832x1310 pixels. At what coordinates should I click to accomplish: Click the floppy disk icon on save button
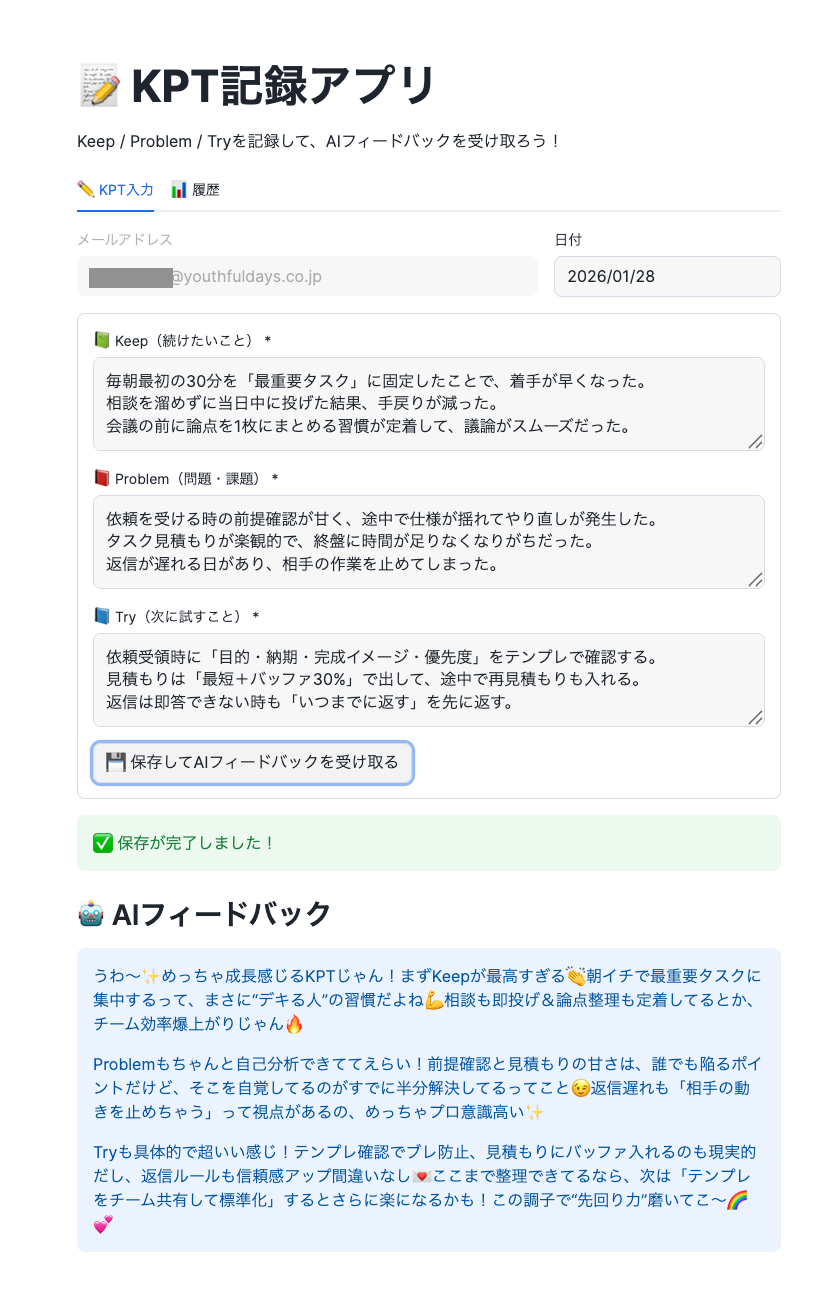click(x=115, y=762)
